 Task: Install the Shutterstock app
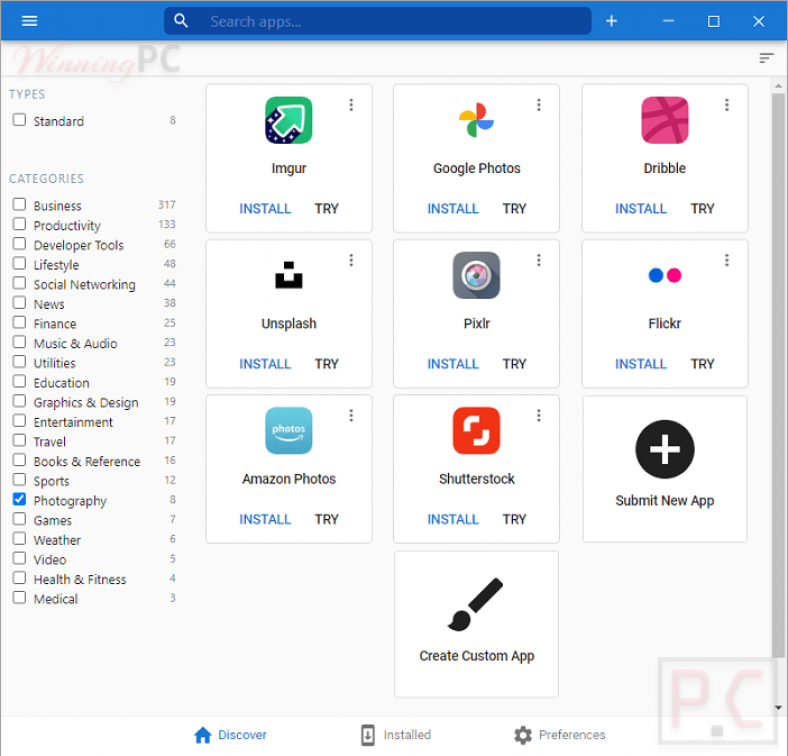point(453,519)
